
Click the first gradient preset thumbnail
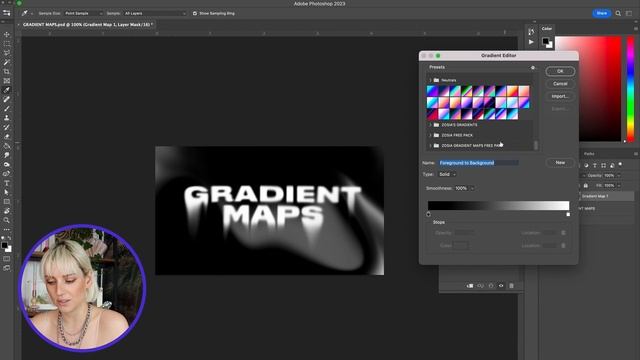coord(432,91)
